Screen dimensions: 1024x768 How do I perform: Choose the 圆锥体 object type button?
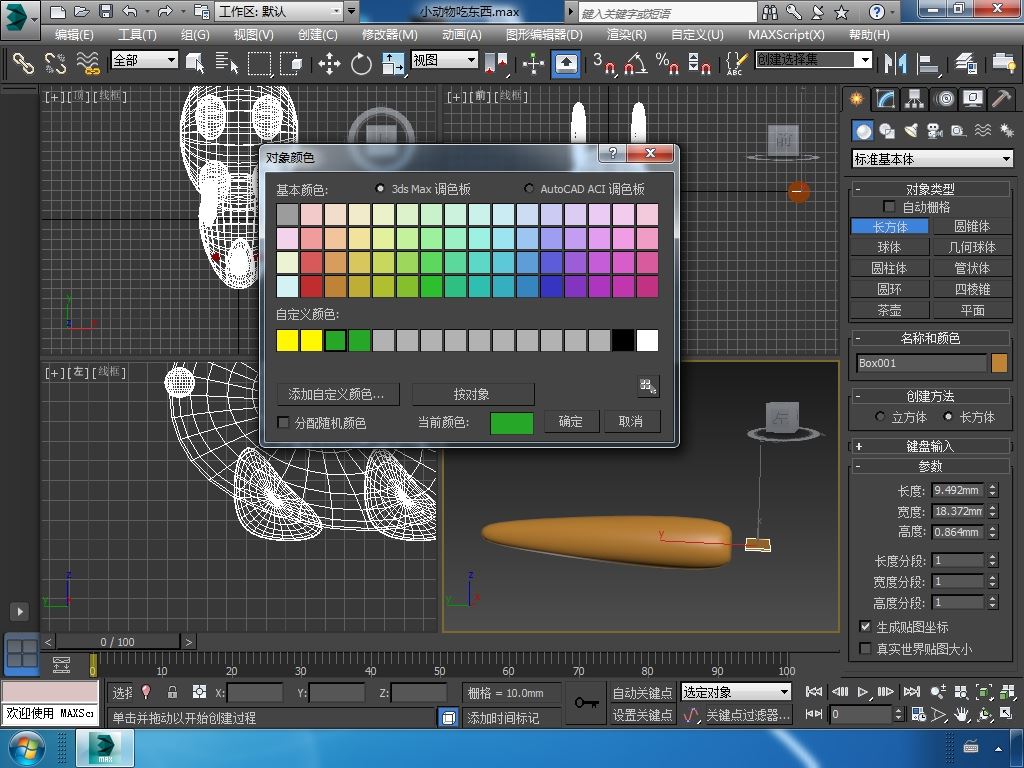click(972, 227)
